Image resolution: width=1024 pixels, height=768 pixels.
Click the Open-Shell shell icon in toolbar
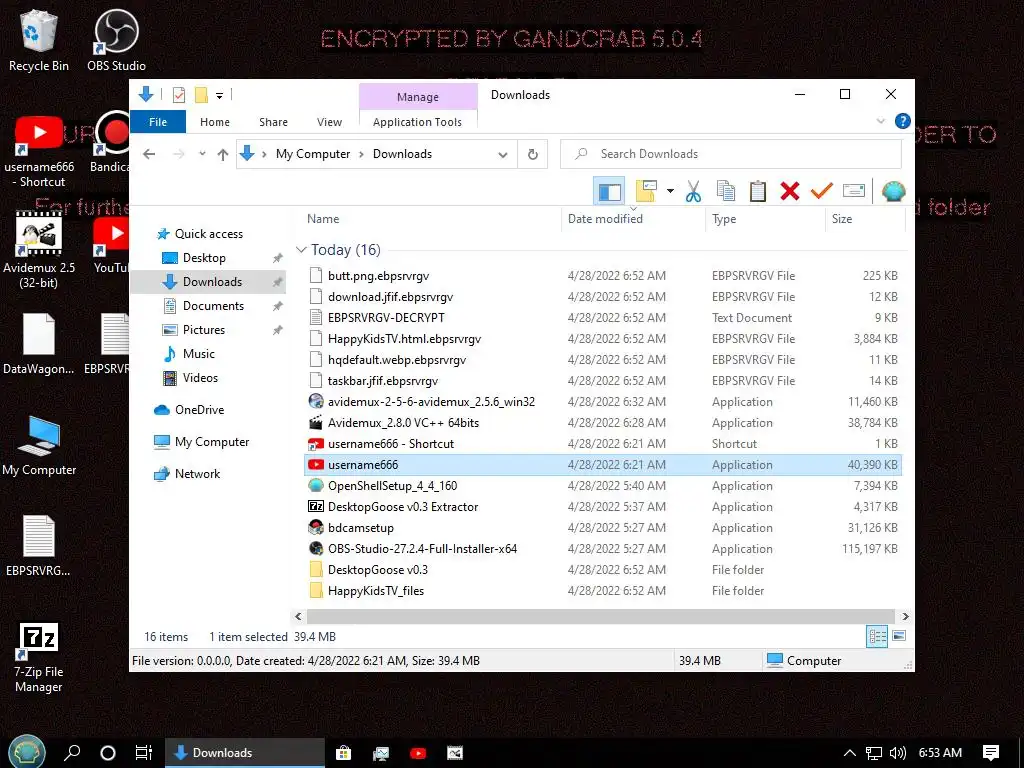click(x=893, y=191)
